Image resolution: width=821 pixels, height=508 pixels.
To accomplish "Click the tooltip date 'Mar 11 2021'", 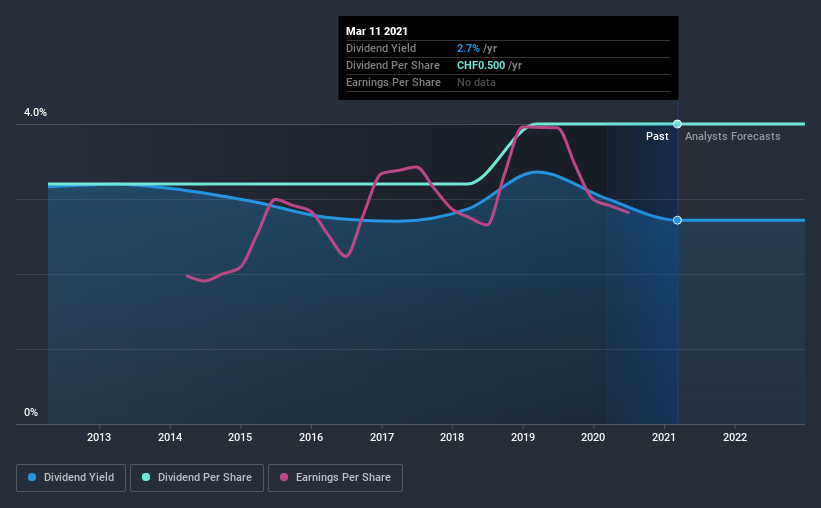I will pyautogui.click(x=376, y=31).
